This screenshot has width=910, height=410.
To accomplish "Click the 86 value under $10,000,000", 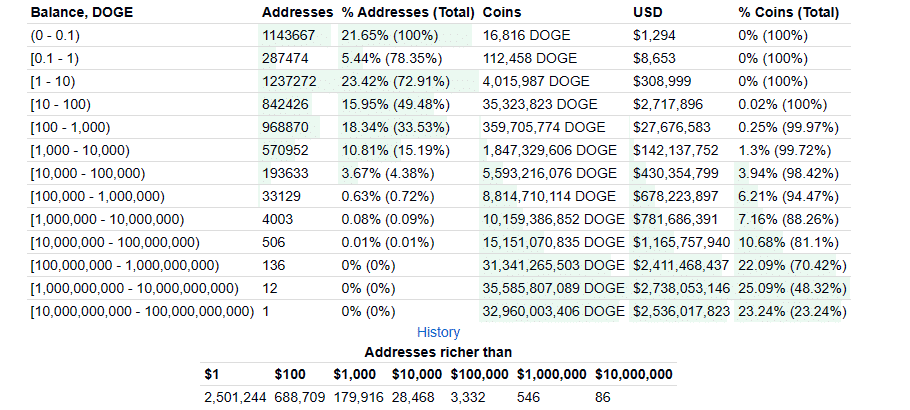I will 602,398.
